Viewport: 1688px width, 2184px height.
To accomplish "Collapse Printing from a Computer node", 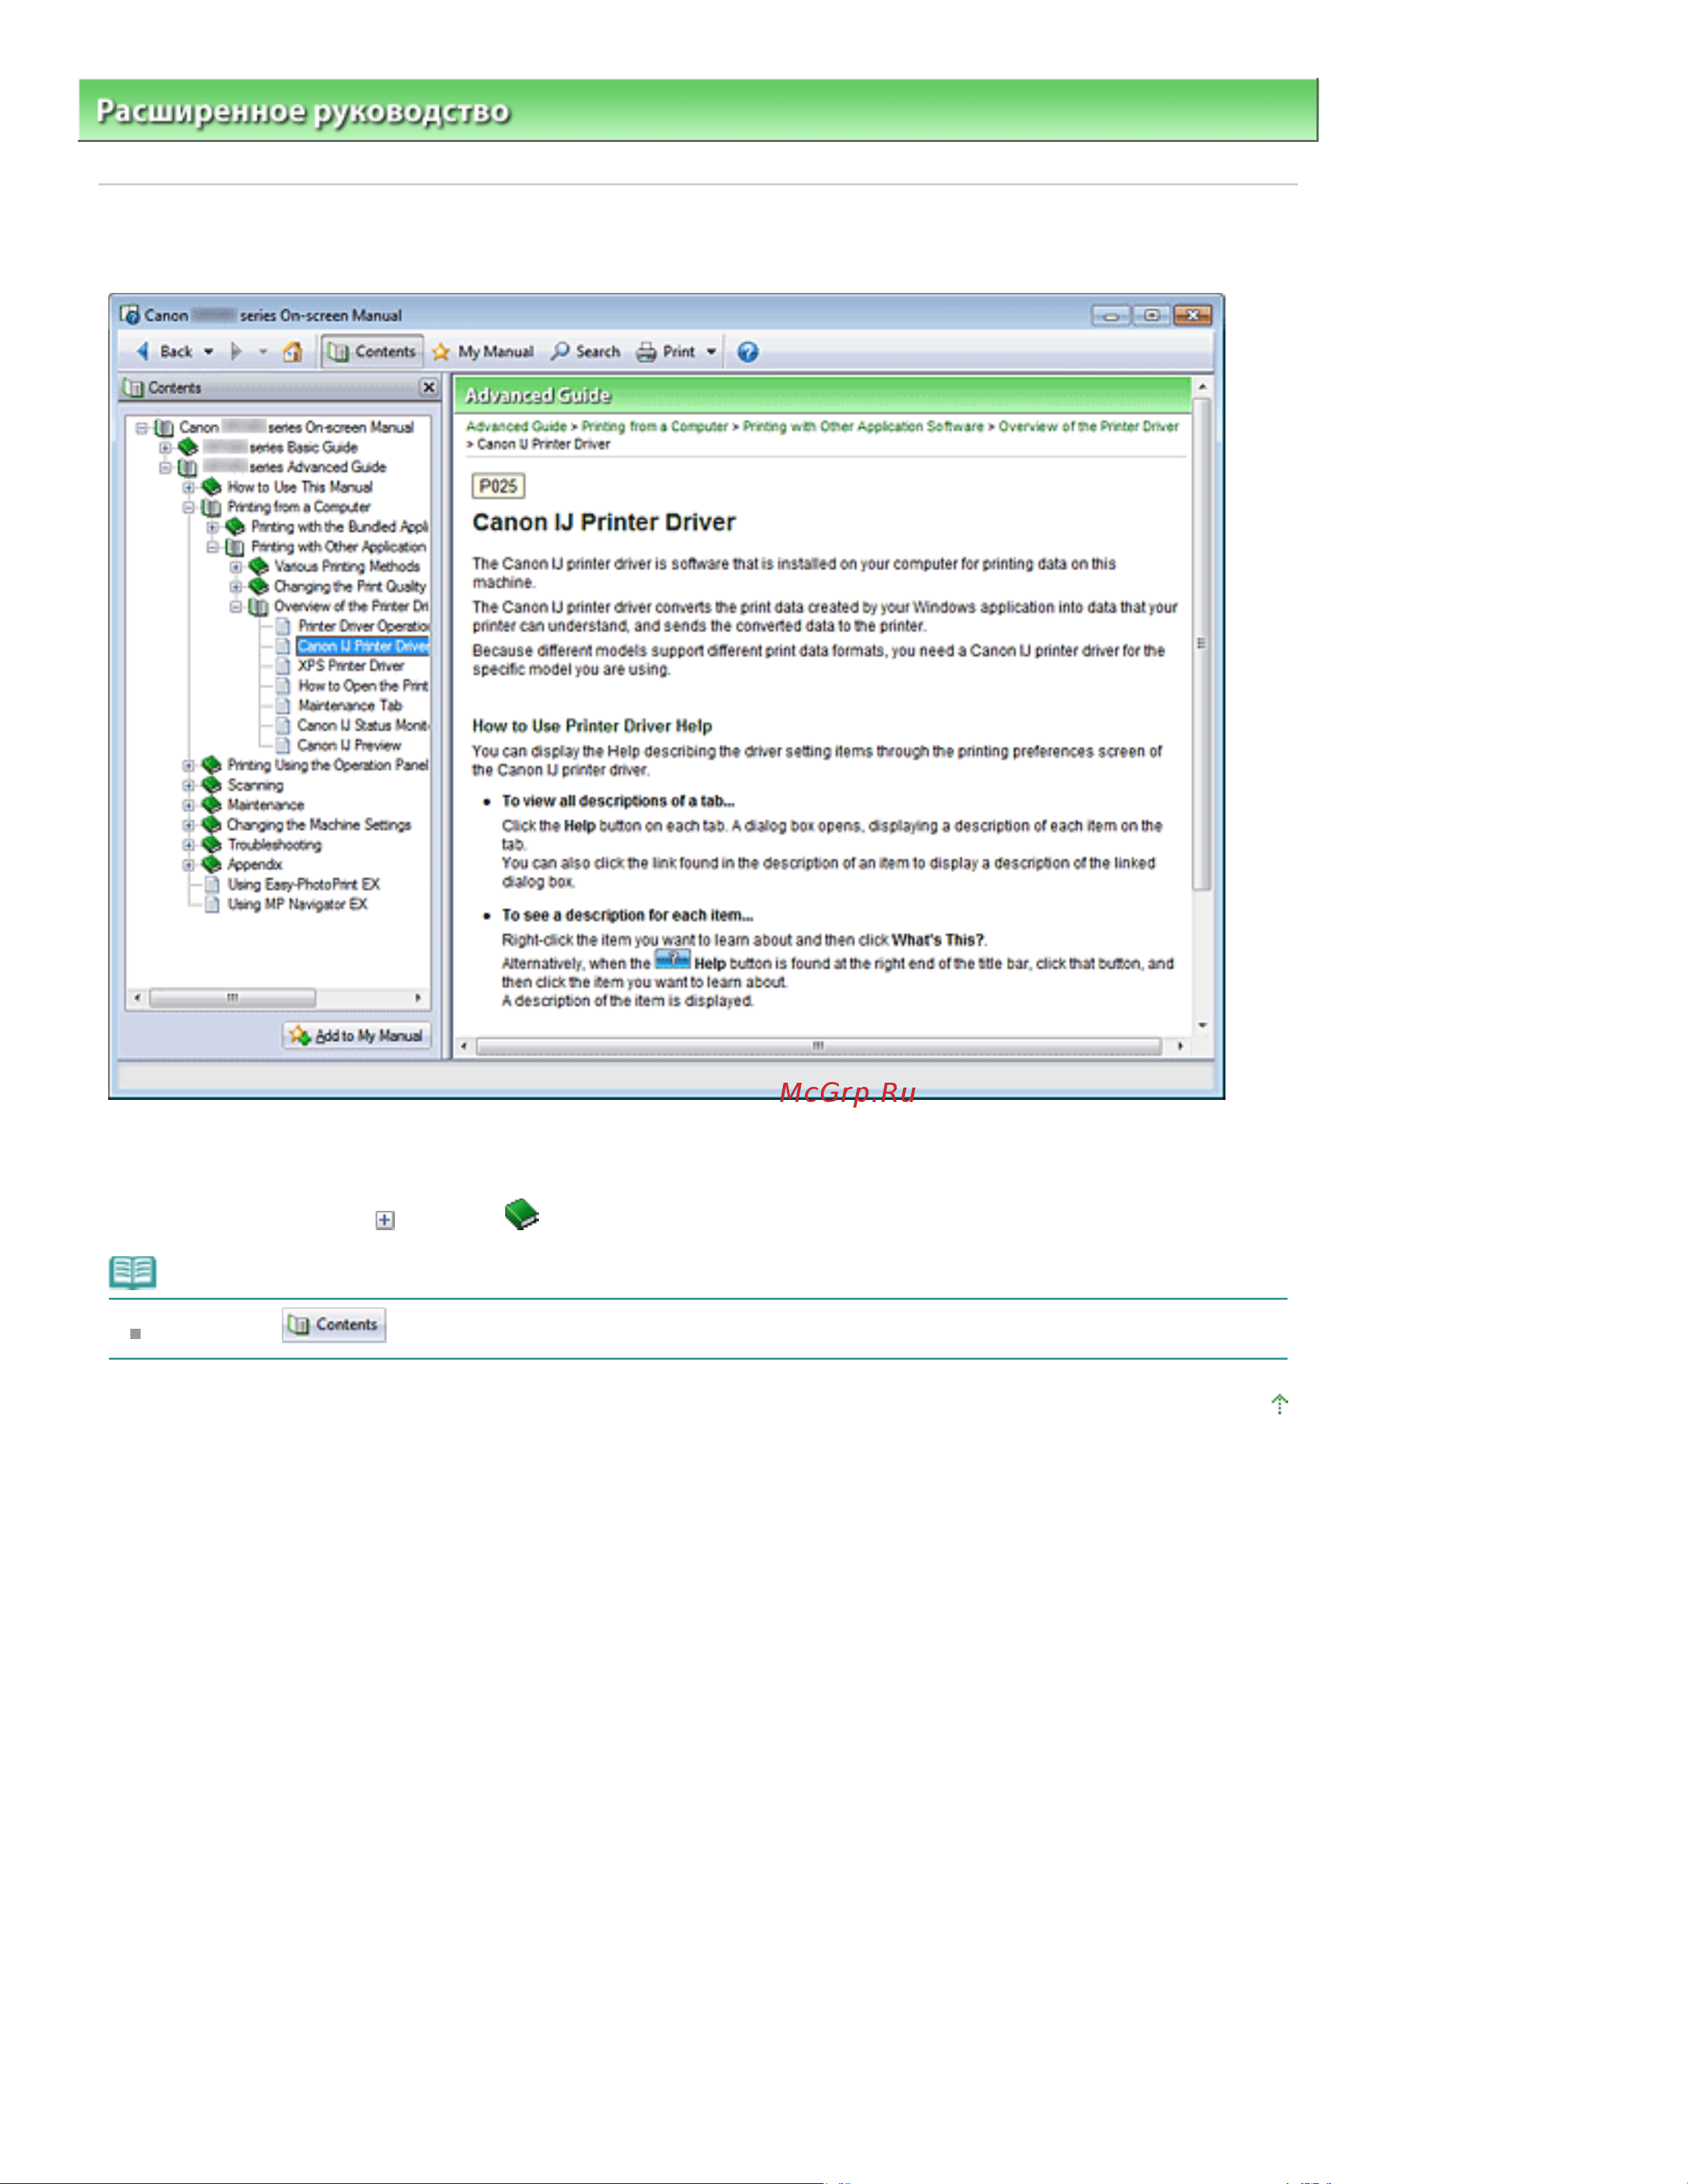I will point(188,507).
